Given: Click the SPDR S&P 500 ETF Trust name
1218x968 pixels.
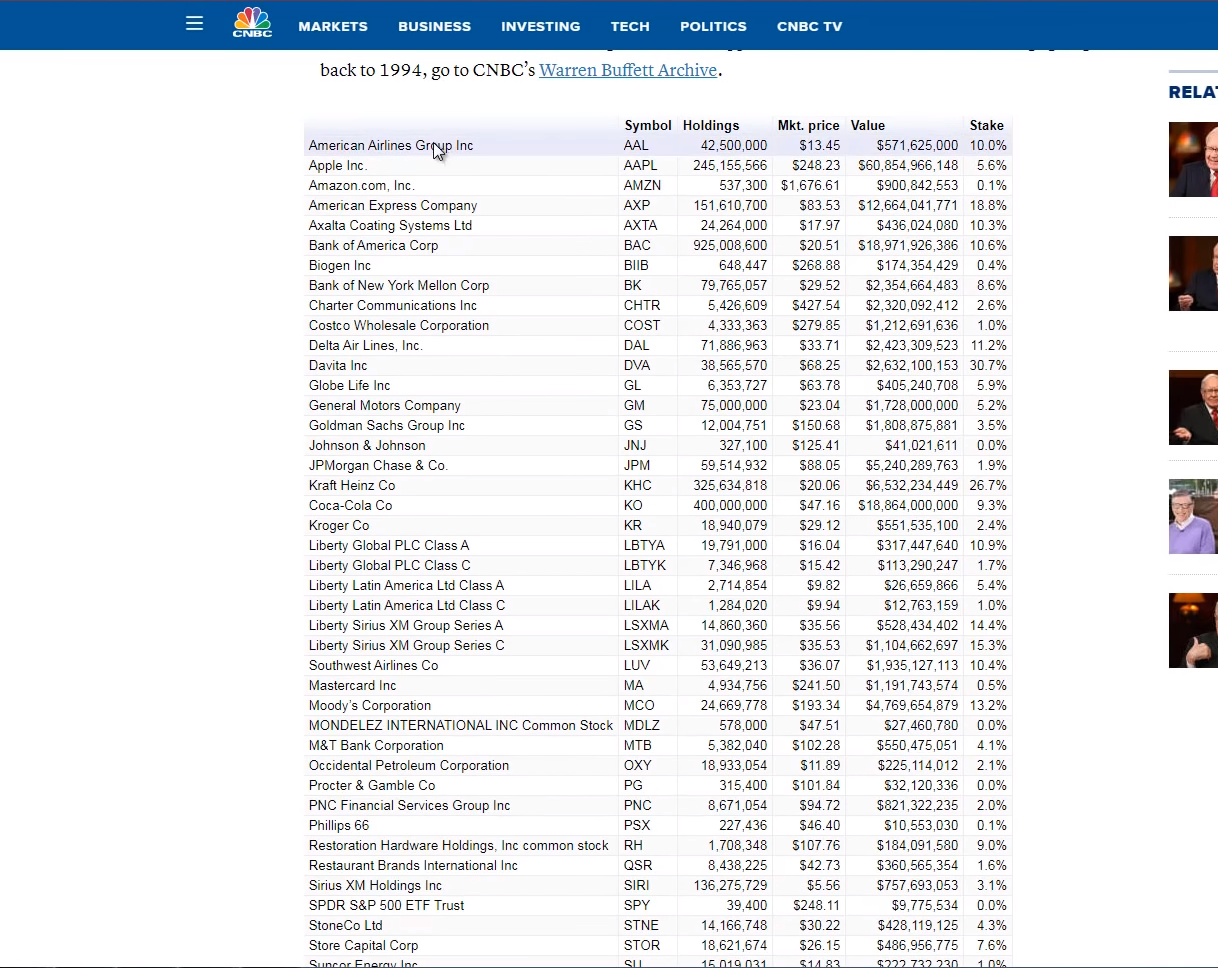Looking at the screenshot, I should coord(386,905).
